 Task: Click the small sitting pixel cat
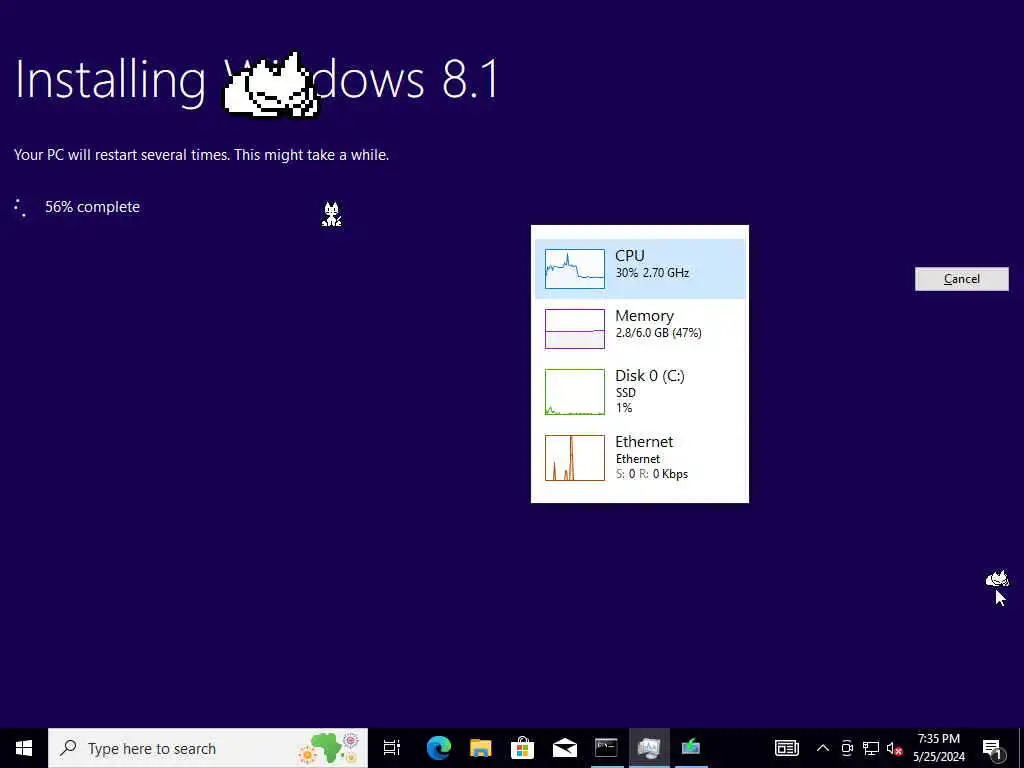(332, 214)
